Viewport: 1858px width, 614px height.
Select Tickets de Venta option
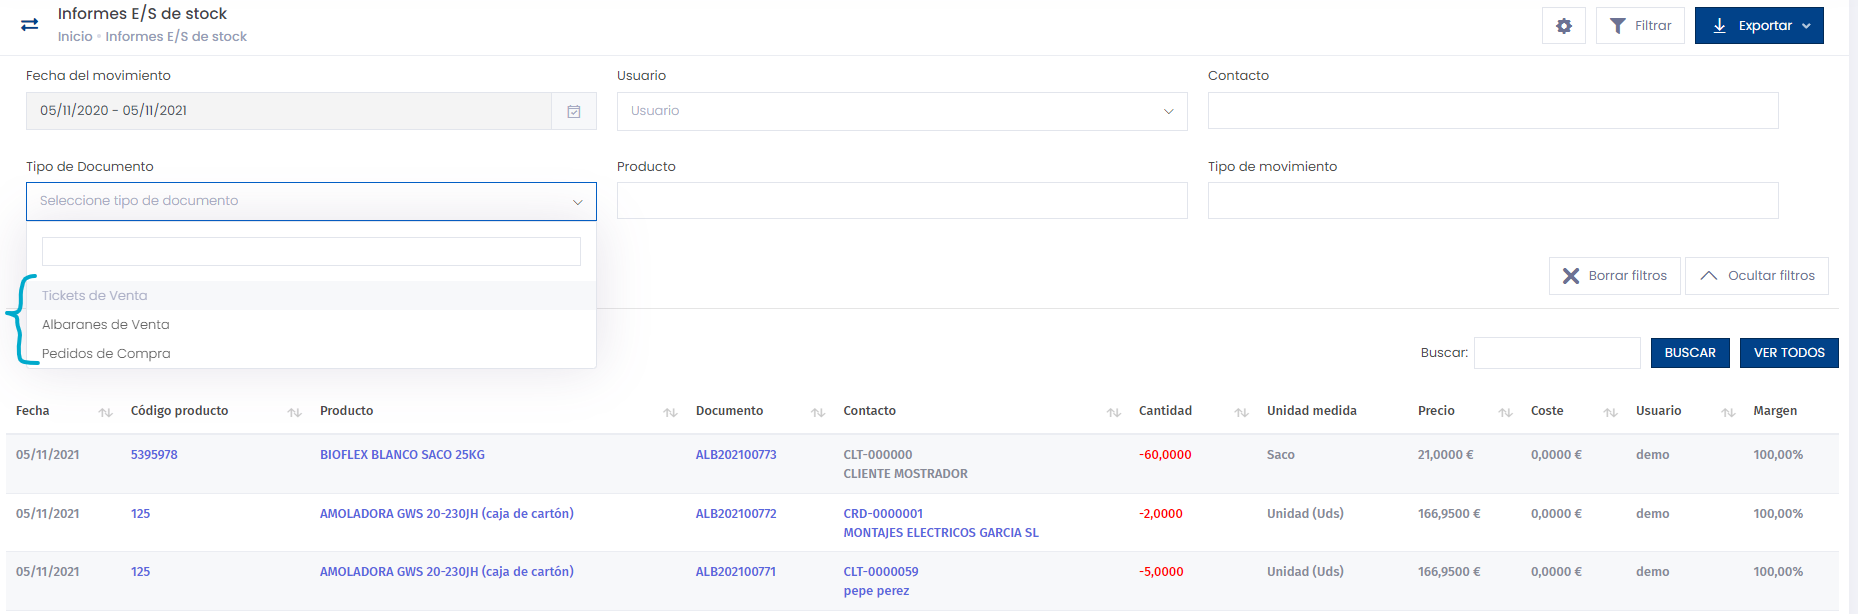[311, 296]
